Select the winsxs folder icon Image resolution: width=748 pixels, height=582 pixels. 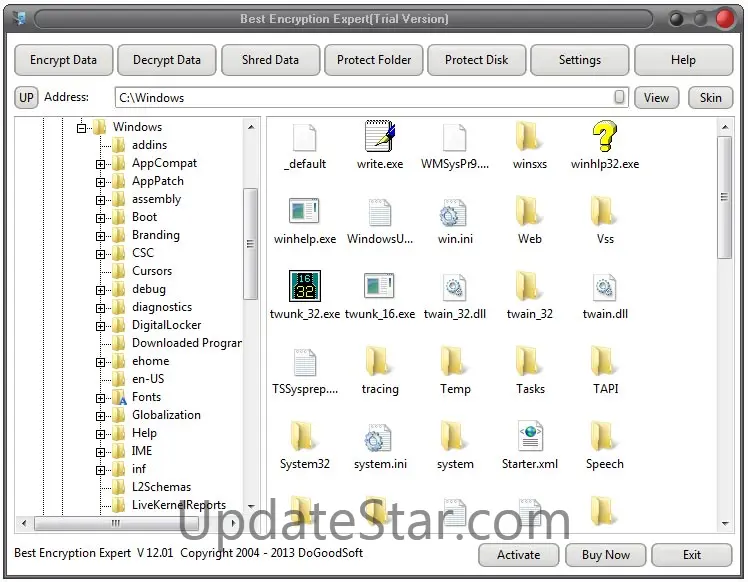point(529,136)
